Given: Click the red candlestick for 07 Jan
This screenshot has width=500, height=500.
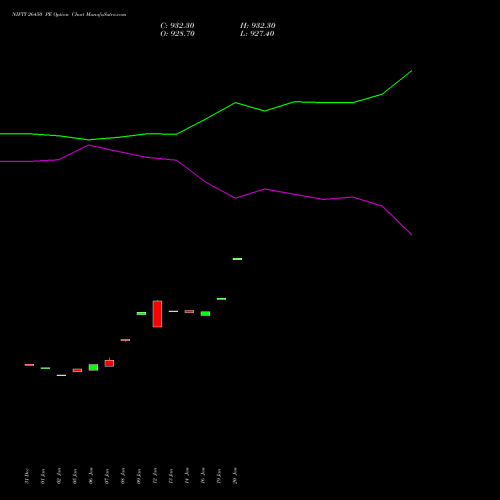Looking at the screenshot, I should click(109, 363).
